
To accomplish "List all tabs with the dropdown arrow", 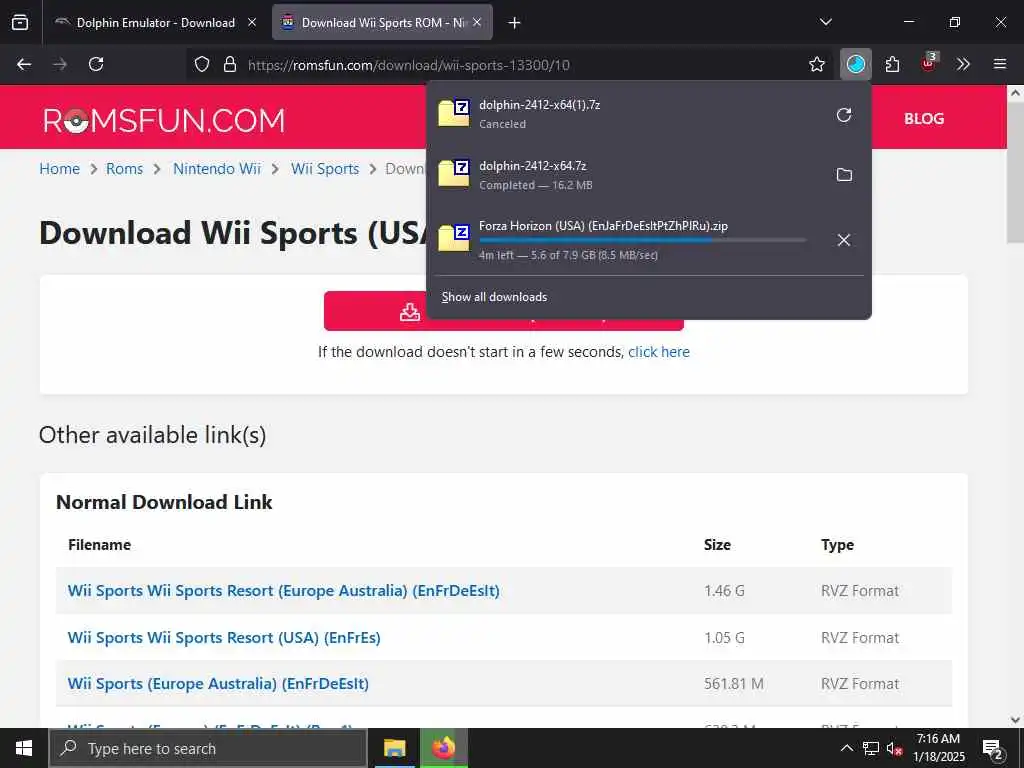I will pos(825,22).
